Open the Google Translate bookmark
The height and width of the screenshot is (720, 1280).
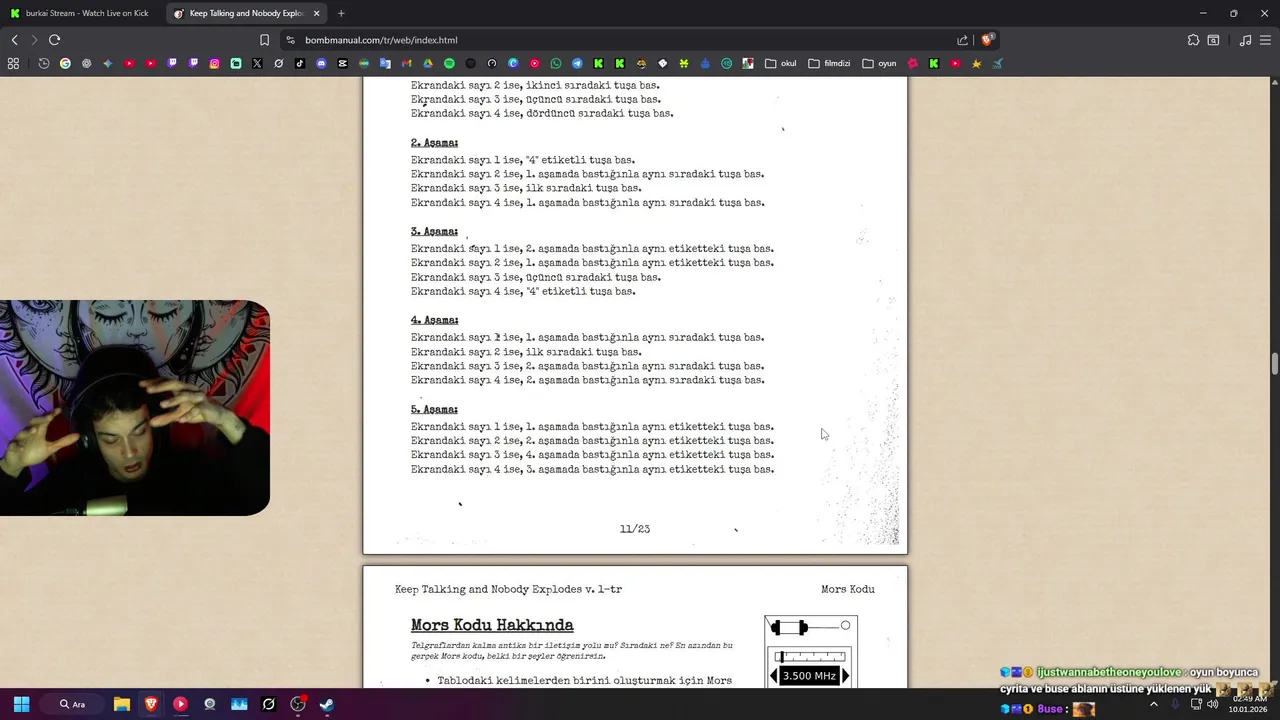[385, 63]
